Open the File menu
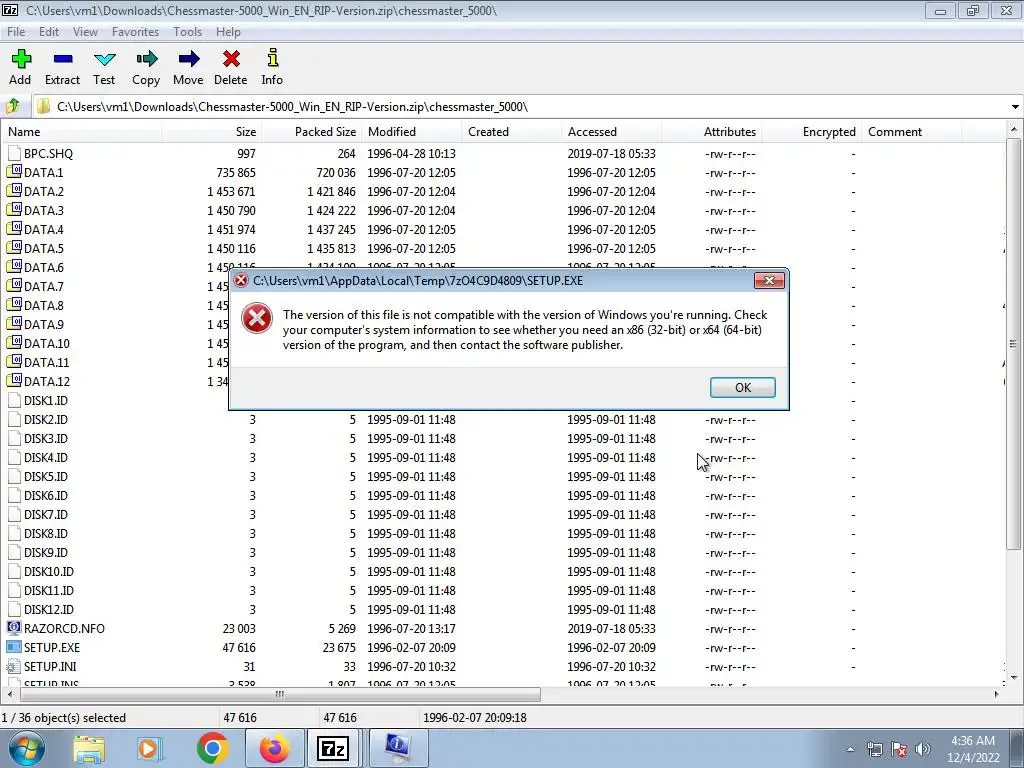 coord(16,31)
